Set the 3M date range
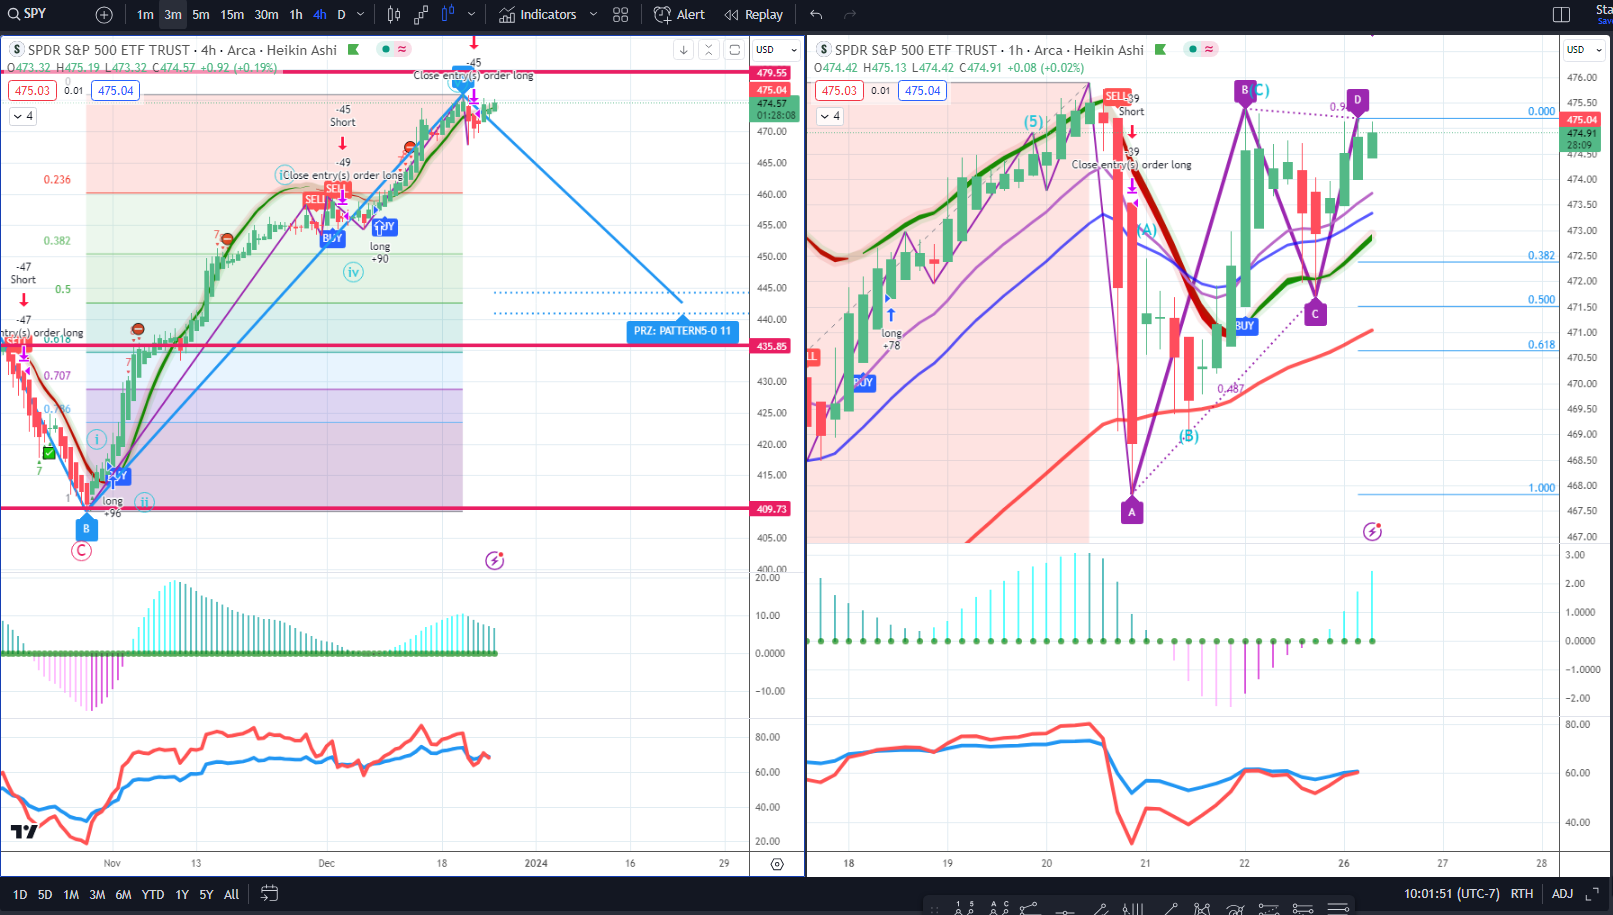 [x=97, y=895]
